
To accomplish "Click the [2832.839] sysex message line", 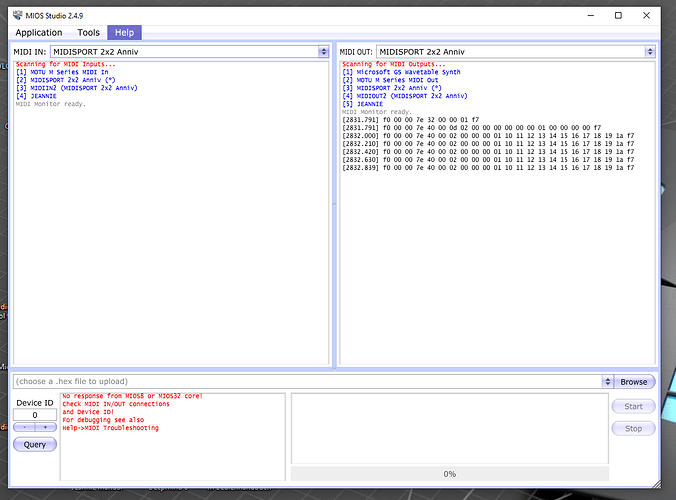I will [x=488, y=168].
